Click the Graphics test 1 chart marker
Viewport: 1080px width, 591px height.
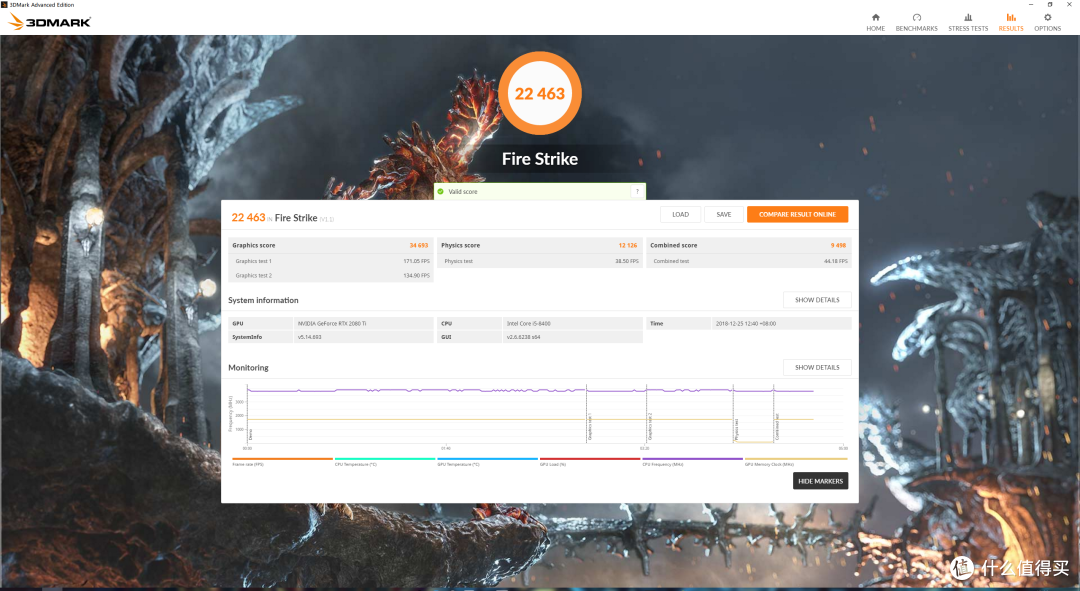coord(590,427)
